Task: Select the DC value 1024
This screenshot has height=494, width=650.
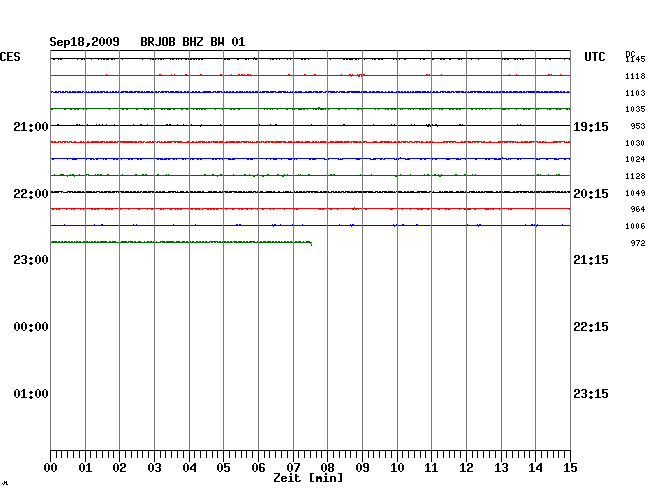Action: pos(635,159)
